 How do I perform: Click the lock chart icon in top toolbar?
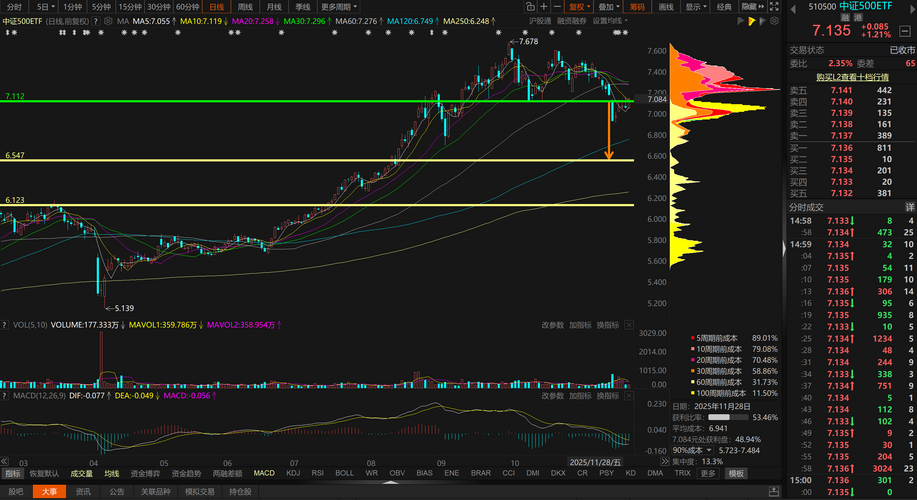click(x=530, y=7)
